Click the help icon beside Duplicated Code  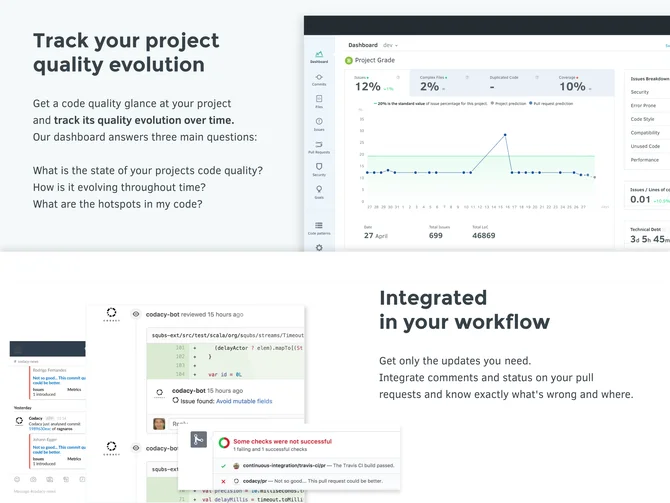click(x=537, y=77)
